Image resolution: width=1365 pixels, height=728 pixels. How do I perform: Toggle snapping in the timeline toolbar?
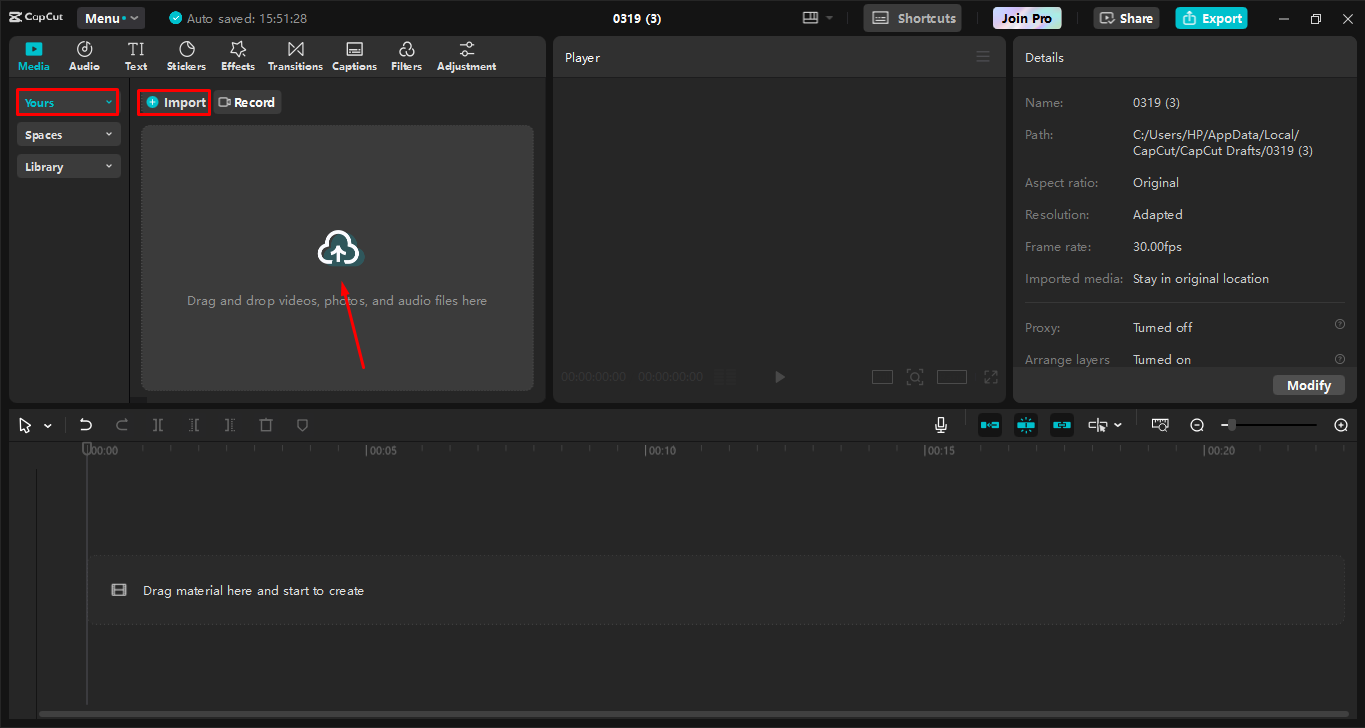point(1025,424)
